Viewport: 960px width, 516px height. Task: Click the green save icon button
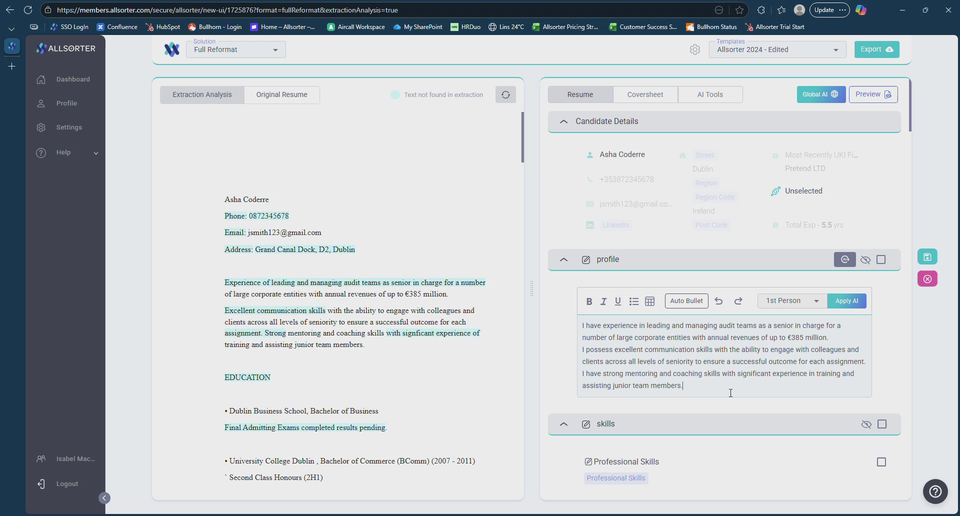927,257
